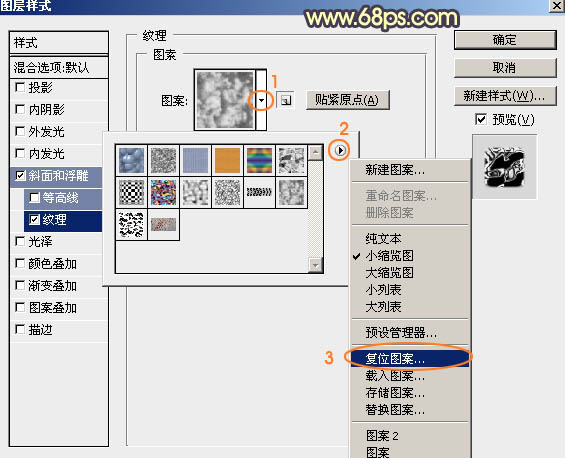Close the 图层样式 dialog
Viewport: 565px width, 458px height.
point(557,5)
